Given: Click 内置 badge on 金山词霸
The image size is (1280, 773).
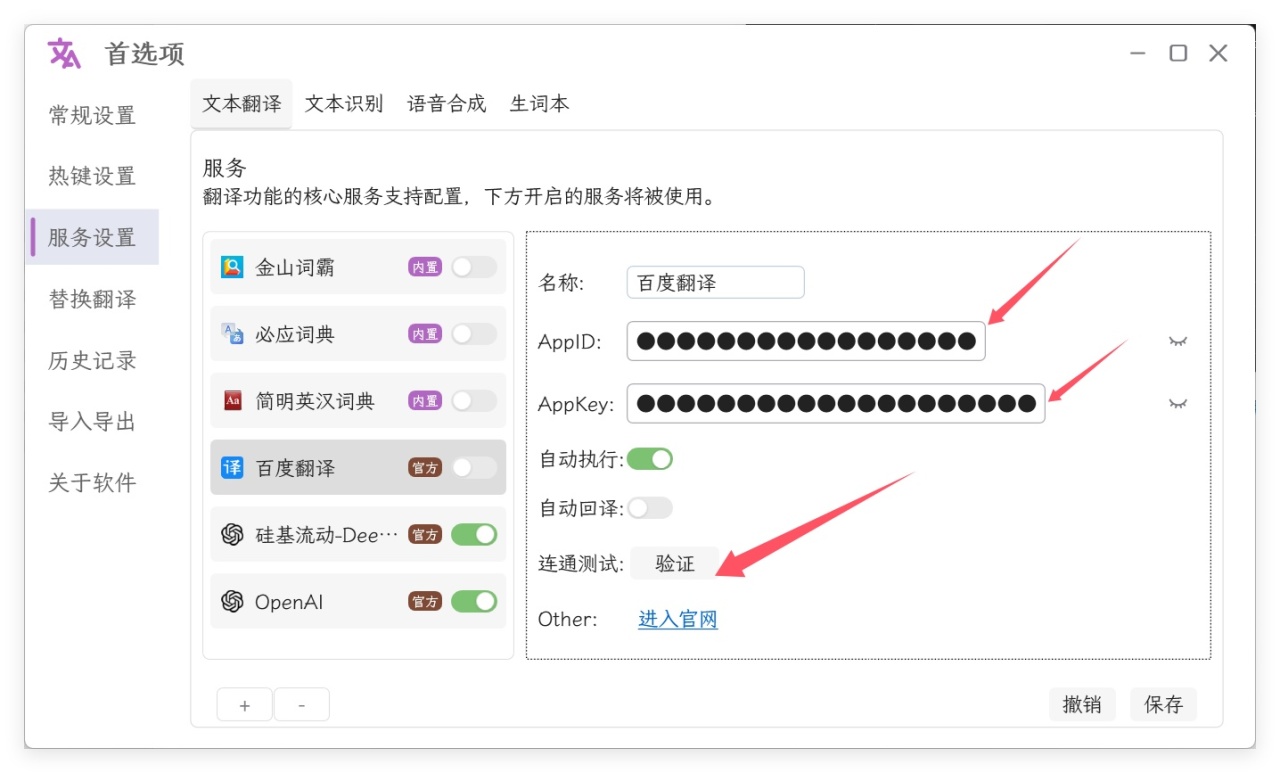Looking at the screenshot, I should point(425,267).
